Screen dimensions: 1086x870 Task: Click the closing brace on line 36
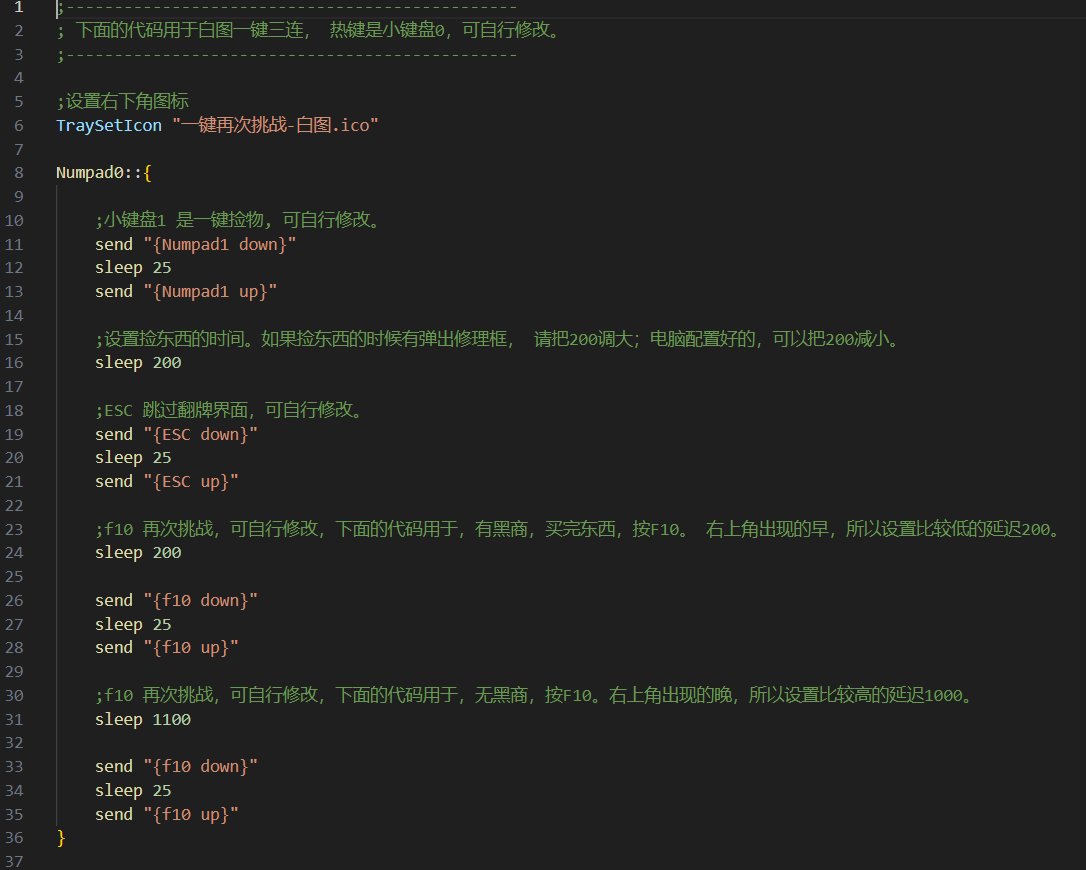(x=61, y=837)
